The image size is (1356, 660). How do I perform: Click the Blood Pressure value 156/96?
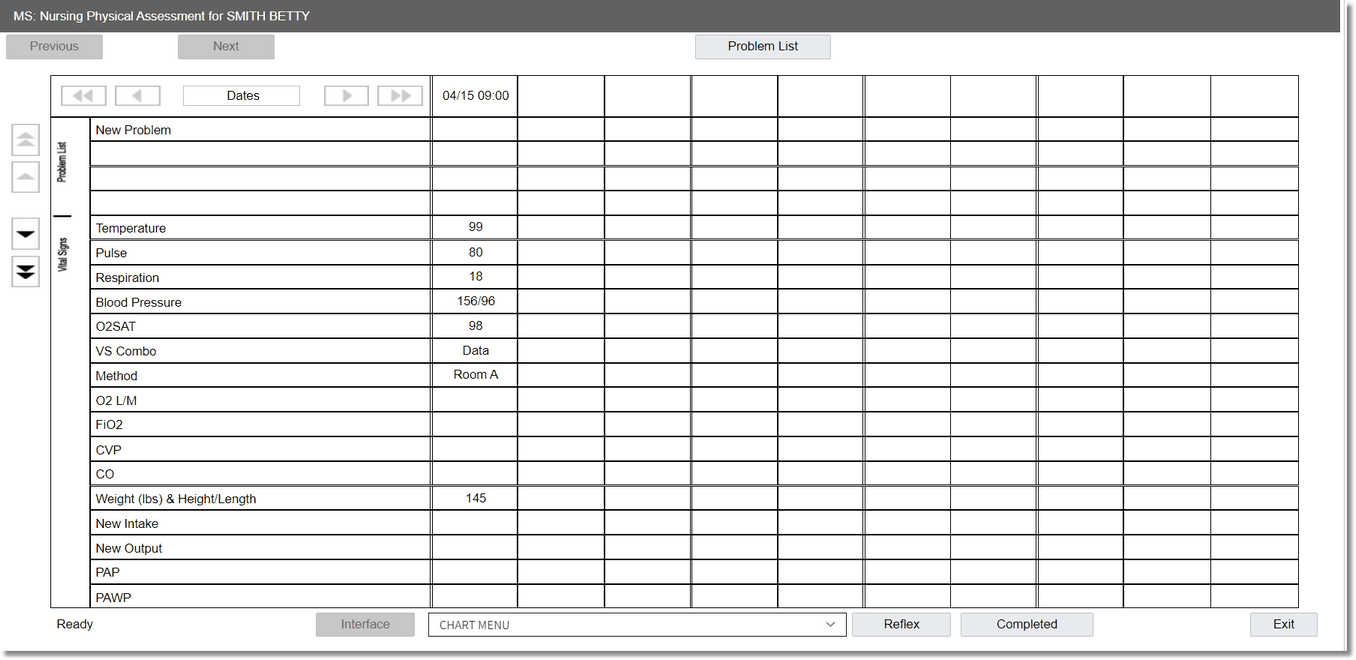pyautogui.click(x=475, y=301)
